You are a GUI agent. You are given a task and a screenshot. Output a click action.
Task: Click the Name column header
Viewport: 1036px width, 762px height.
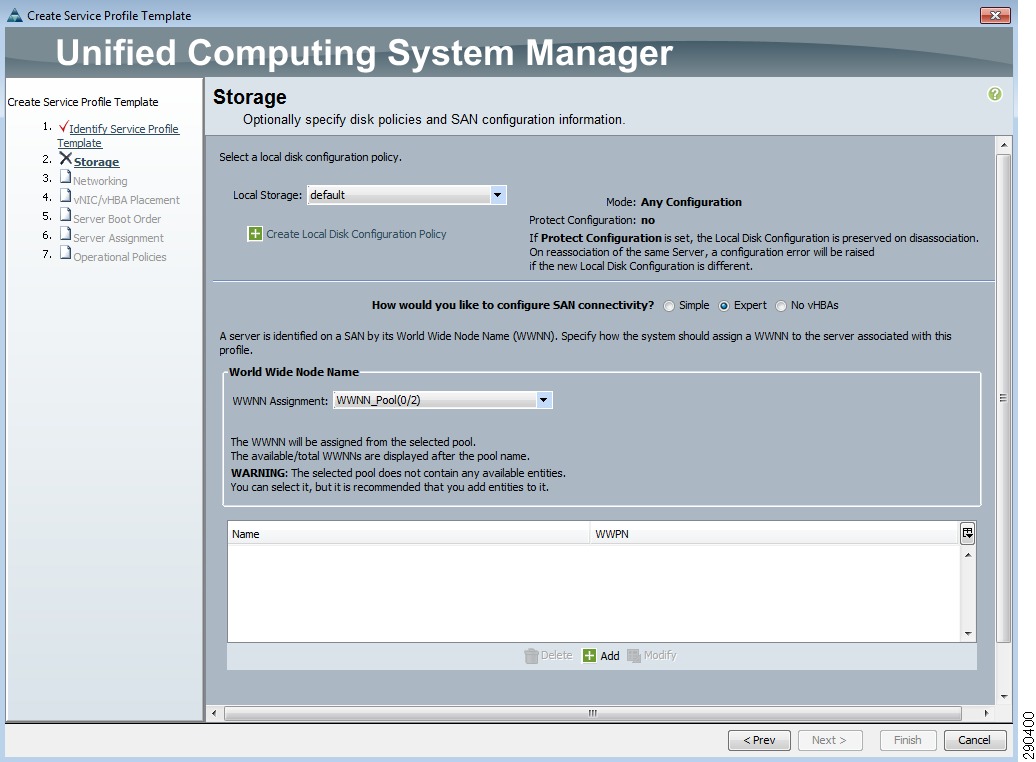[408, 534]
